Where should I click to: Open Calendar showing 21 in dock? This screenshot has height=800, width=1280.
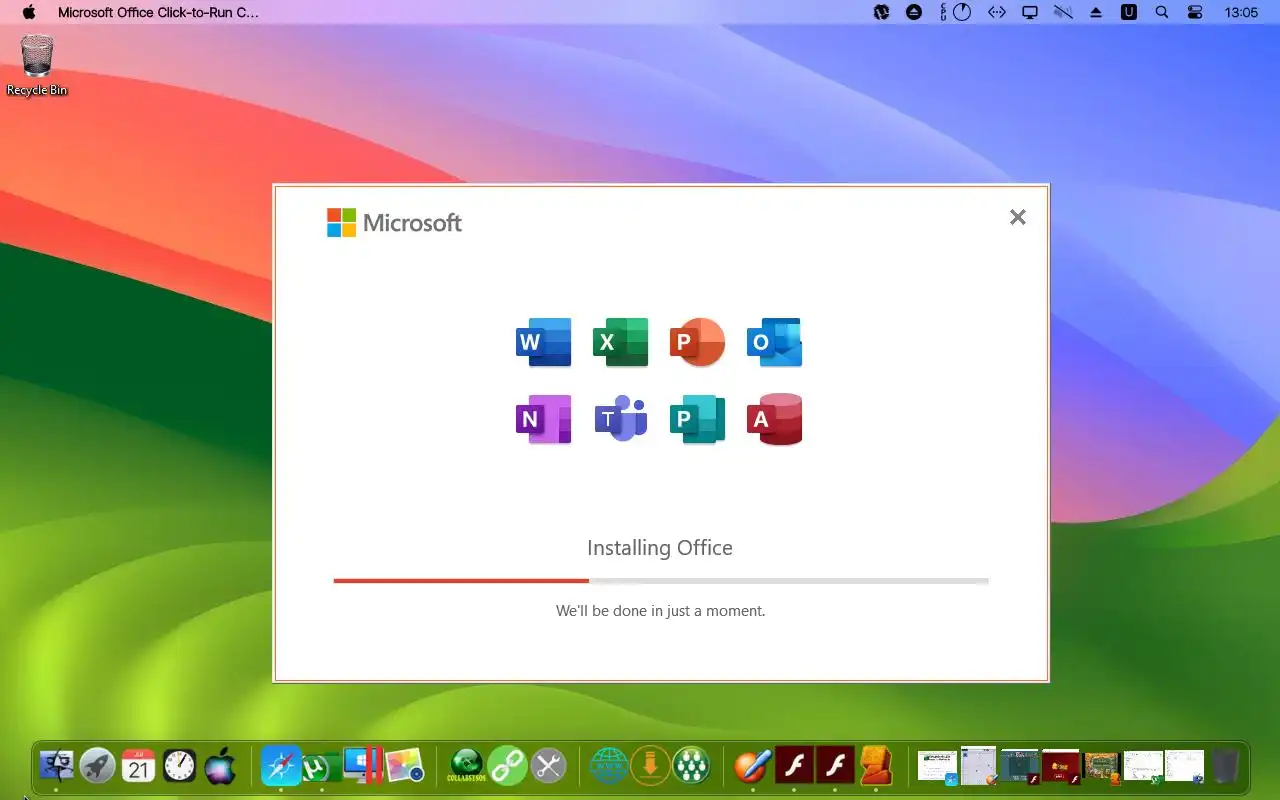(x=139, y=766)
